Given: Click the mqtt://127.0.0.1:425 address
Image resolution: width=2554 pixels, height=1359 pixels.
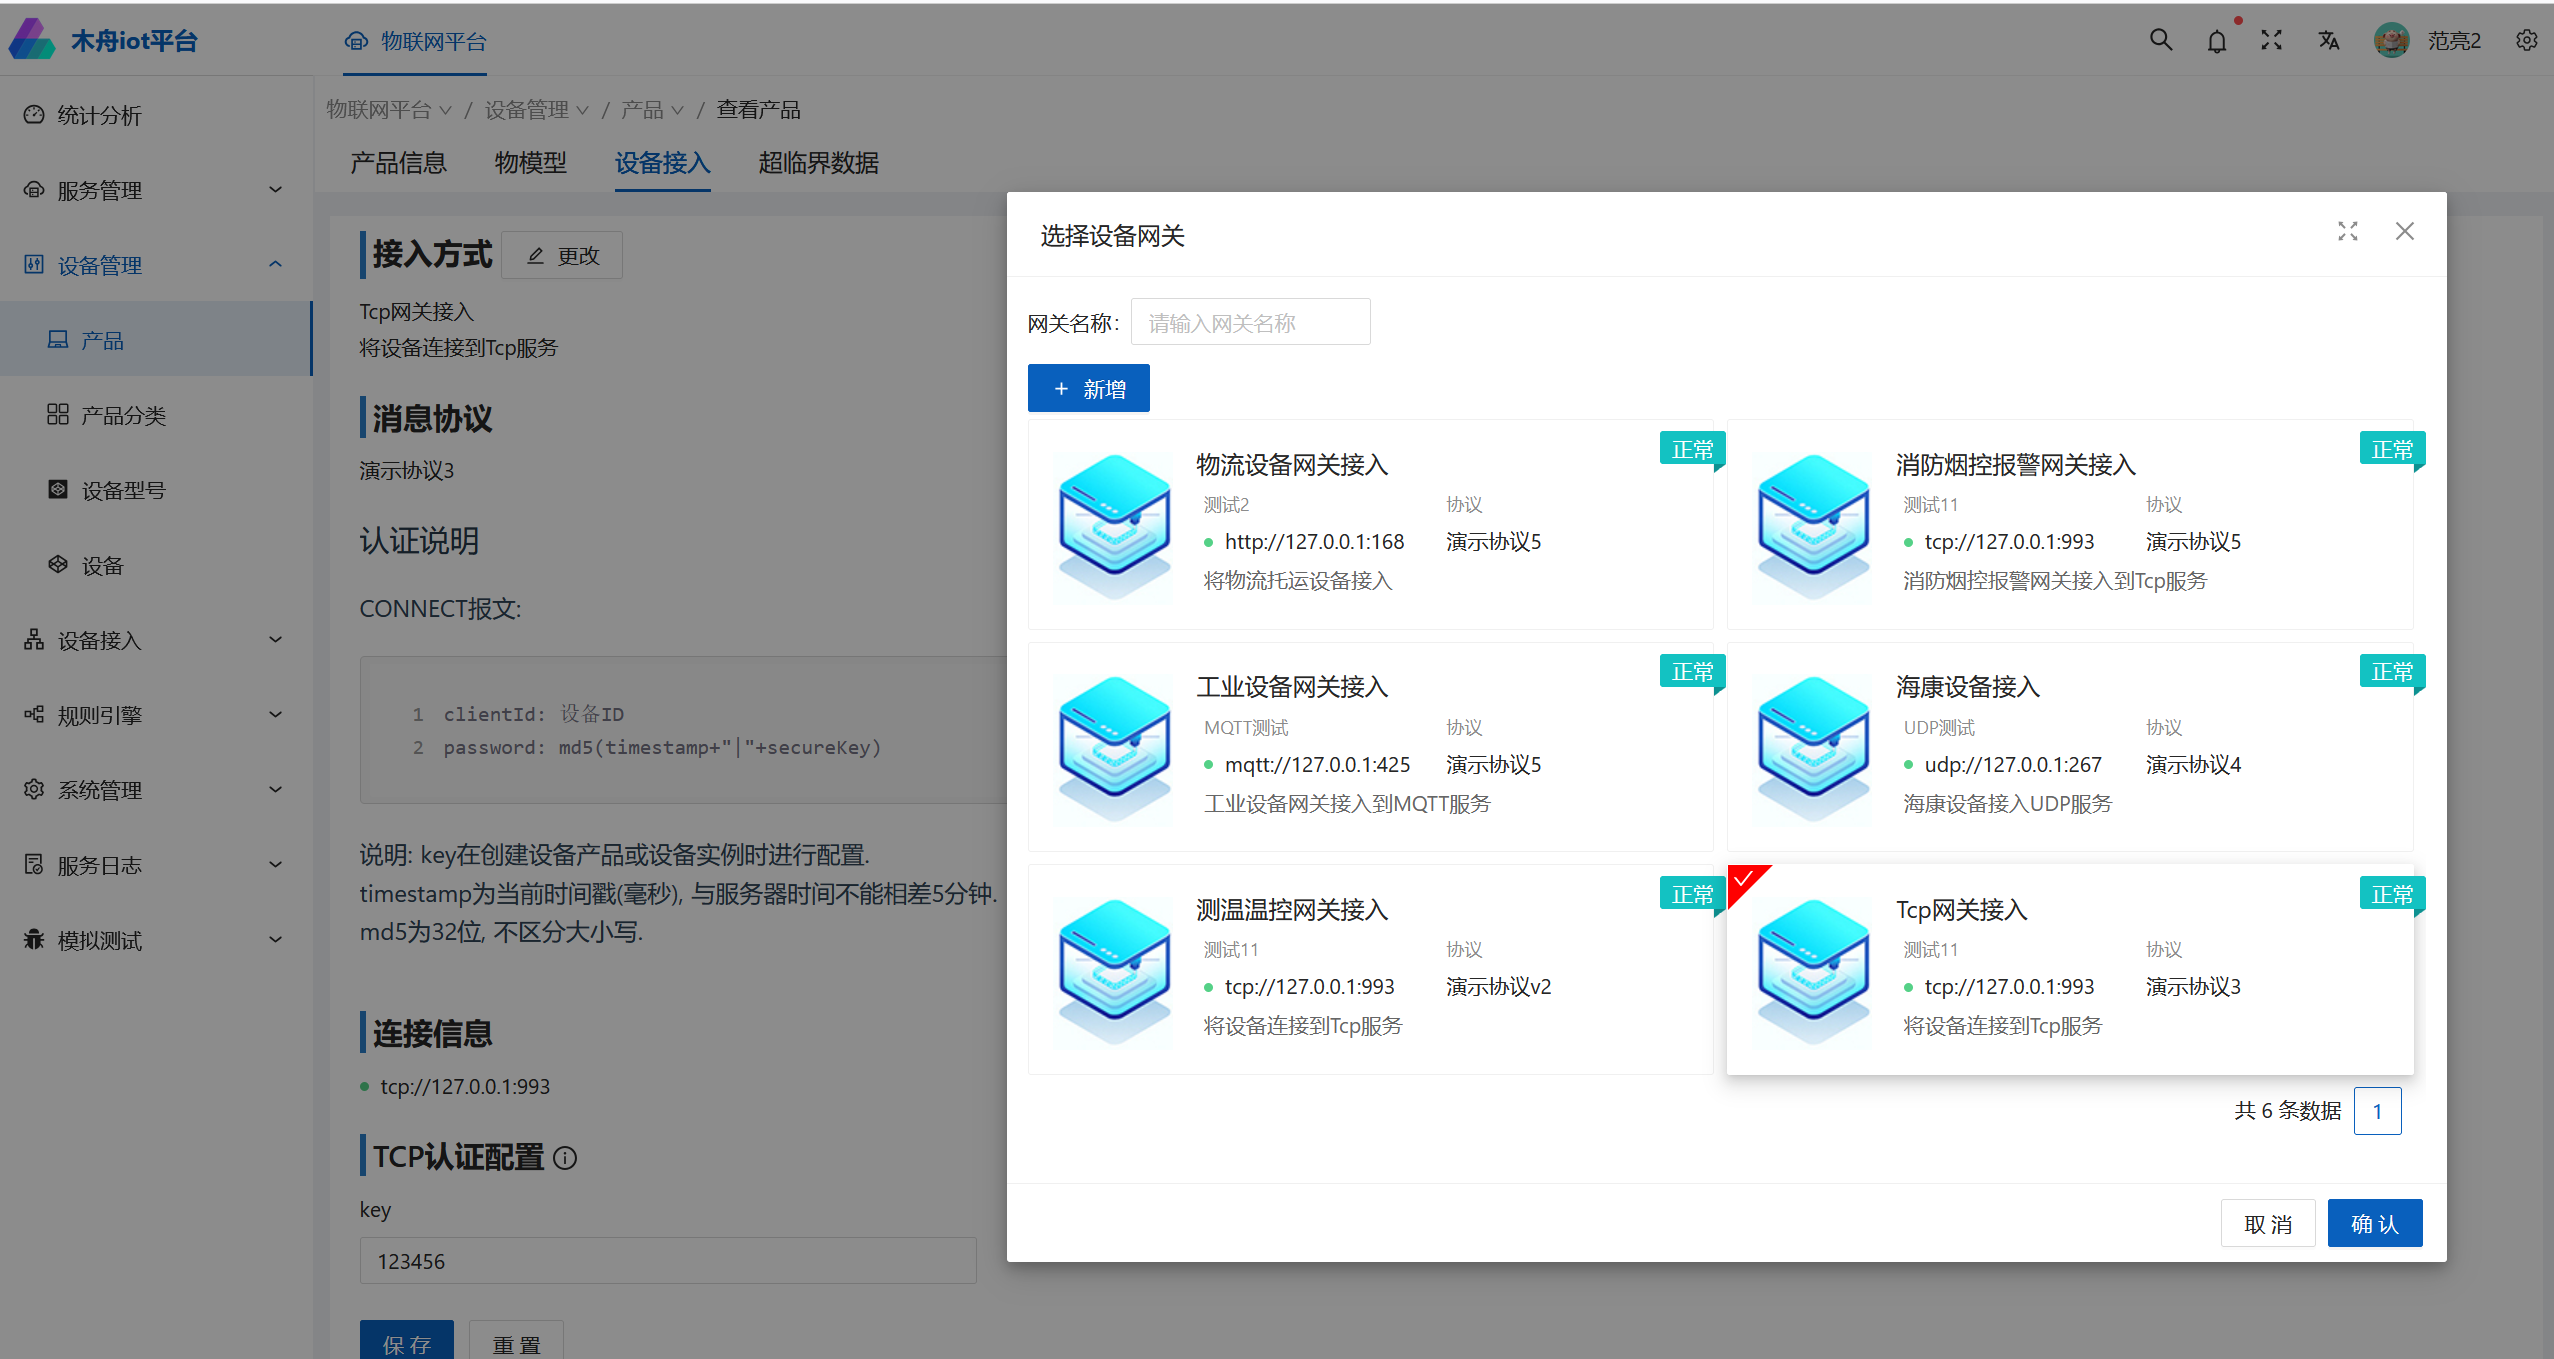Looking at the screenshot, I should pos(1317,765).
